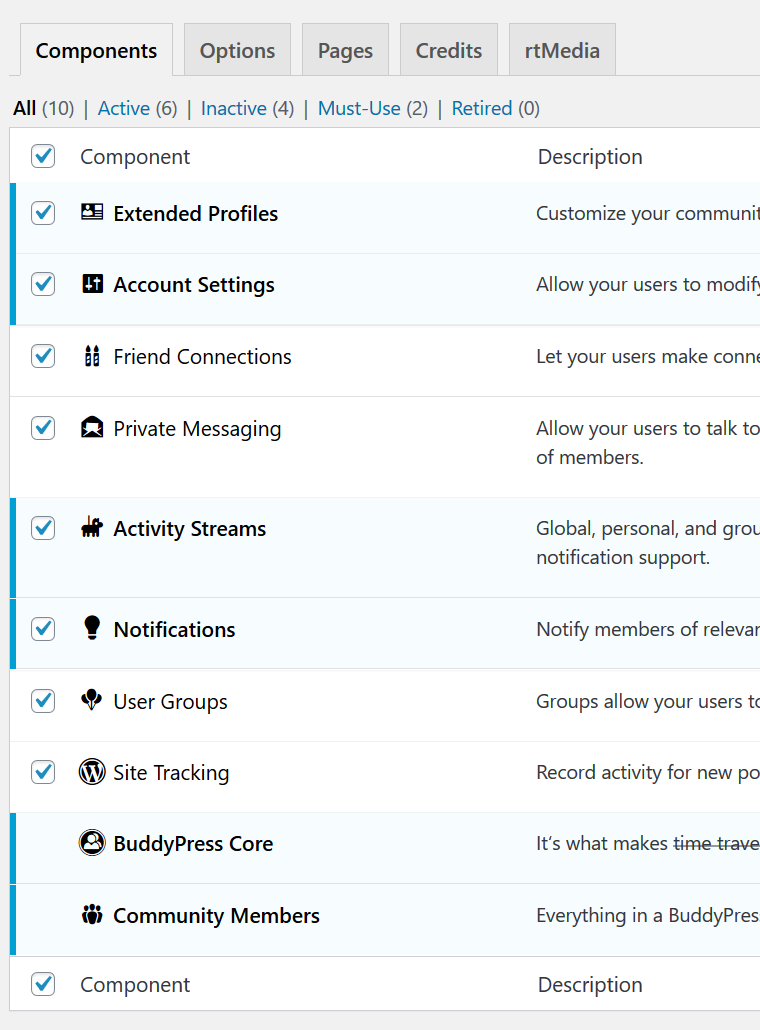
Task: Click the Site Tracking label
Action: click(171, 772)
